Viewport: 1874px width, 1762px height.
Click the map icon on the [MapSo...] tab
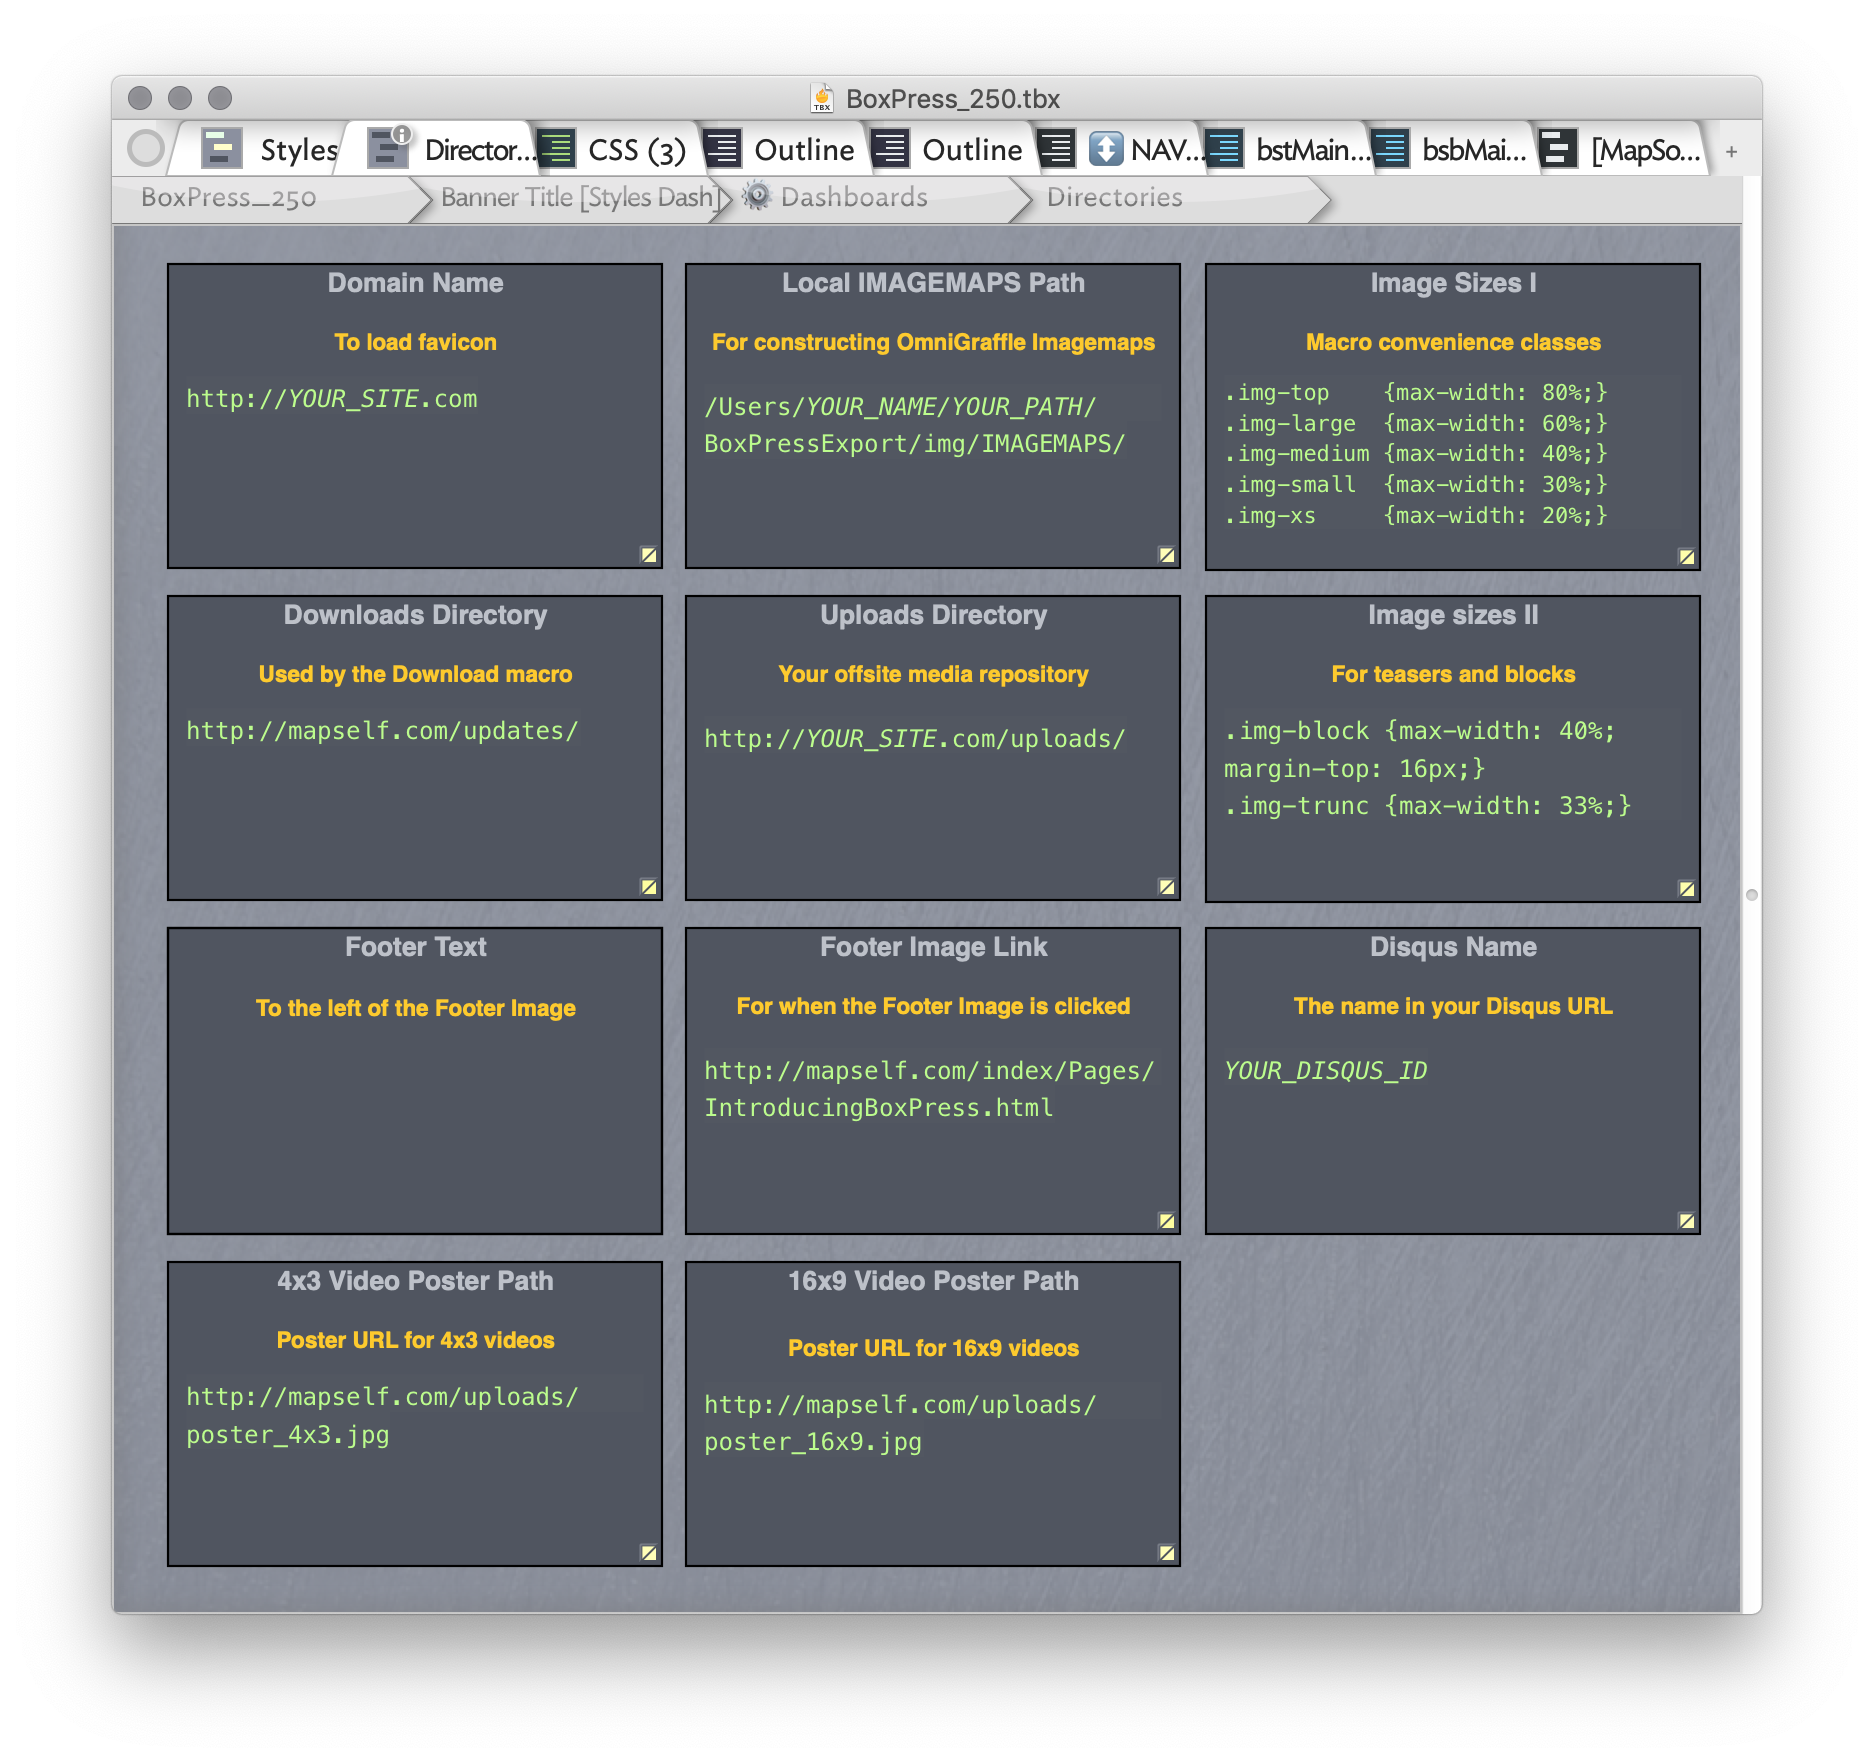point(1556,148)
